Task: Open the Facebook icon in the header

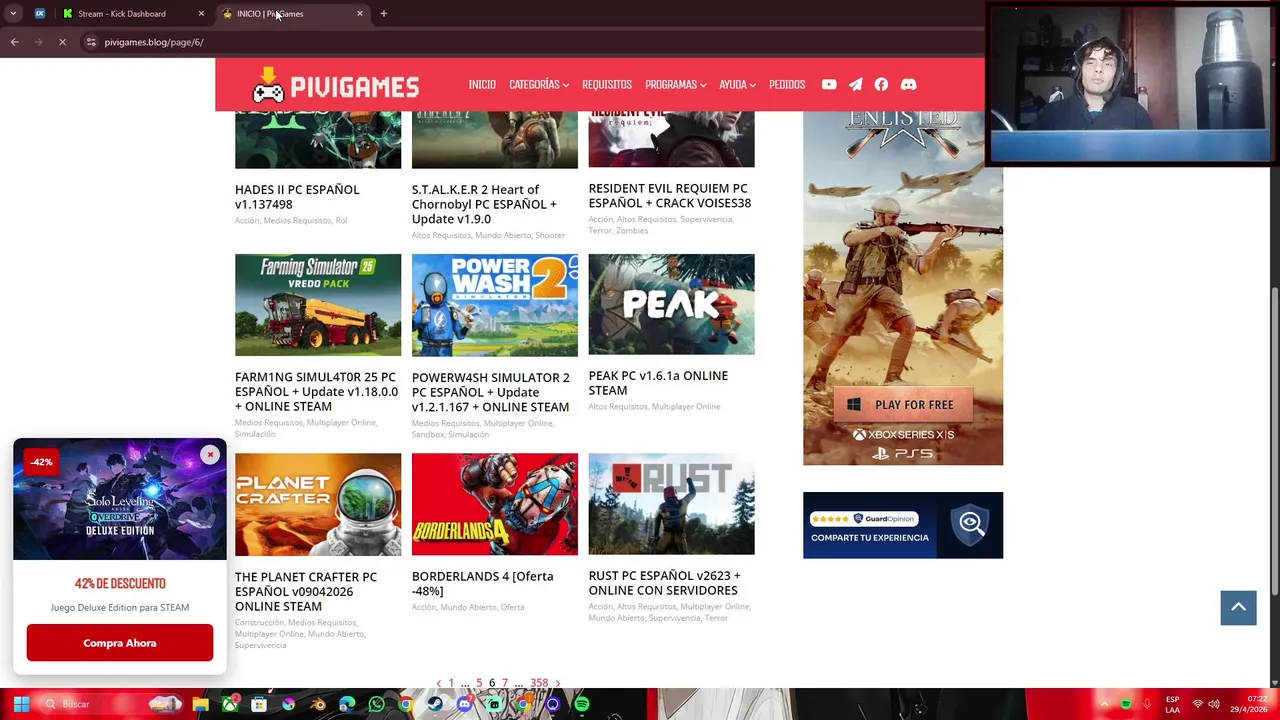Action: [881, 85]
